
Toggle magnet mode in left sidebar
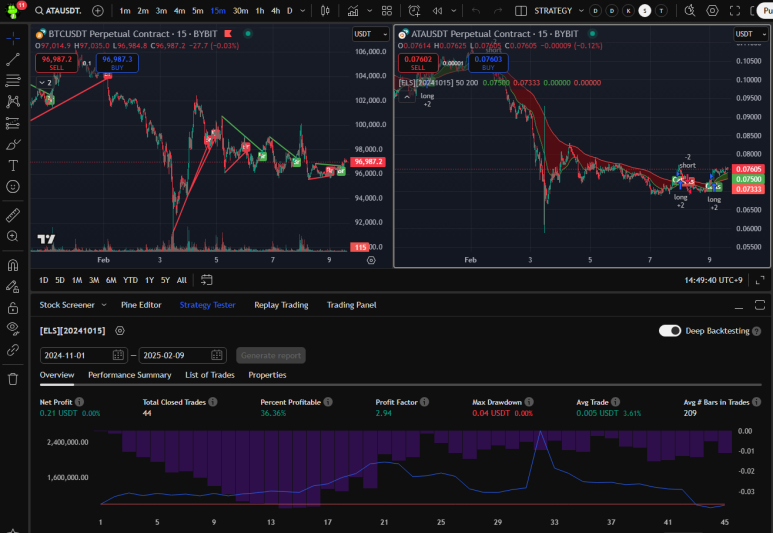click(13, 265)
